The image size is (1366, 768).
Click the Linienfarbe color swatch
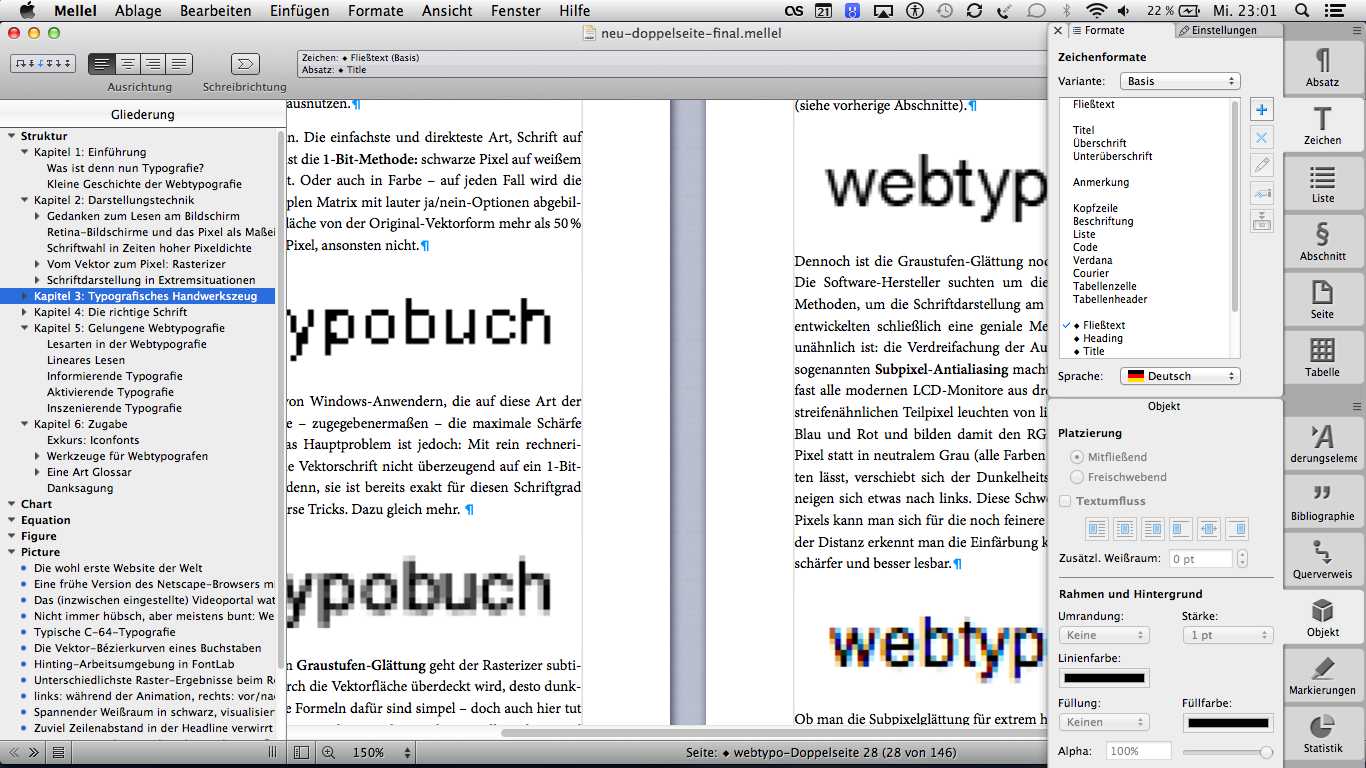[1104, 678]
